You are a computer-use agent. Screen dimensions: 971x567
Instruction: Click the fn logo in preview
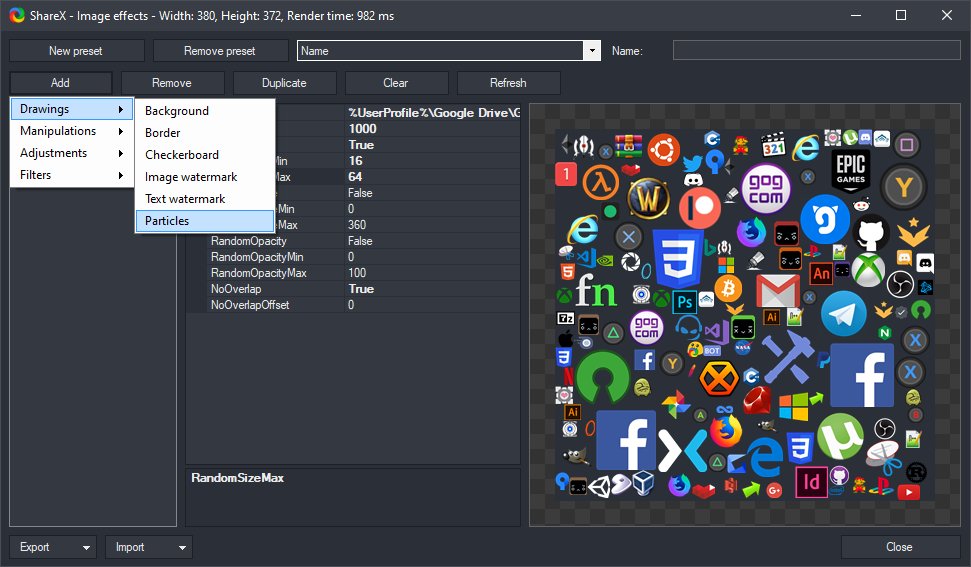point(595,290)
